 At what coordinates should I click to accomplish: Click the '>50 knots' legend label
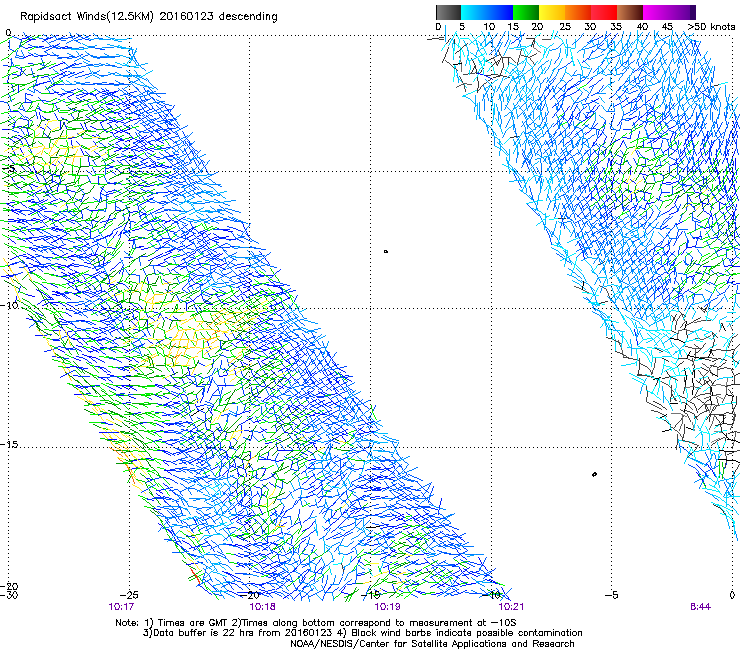click(711, 27)
